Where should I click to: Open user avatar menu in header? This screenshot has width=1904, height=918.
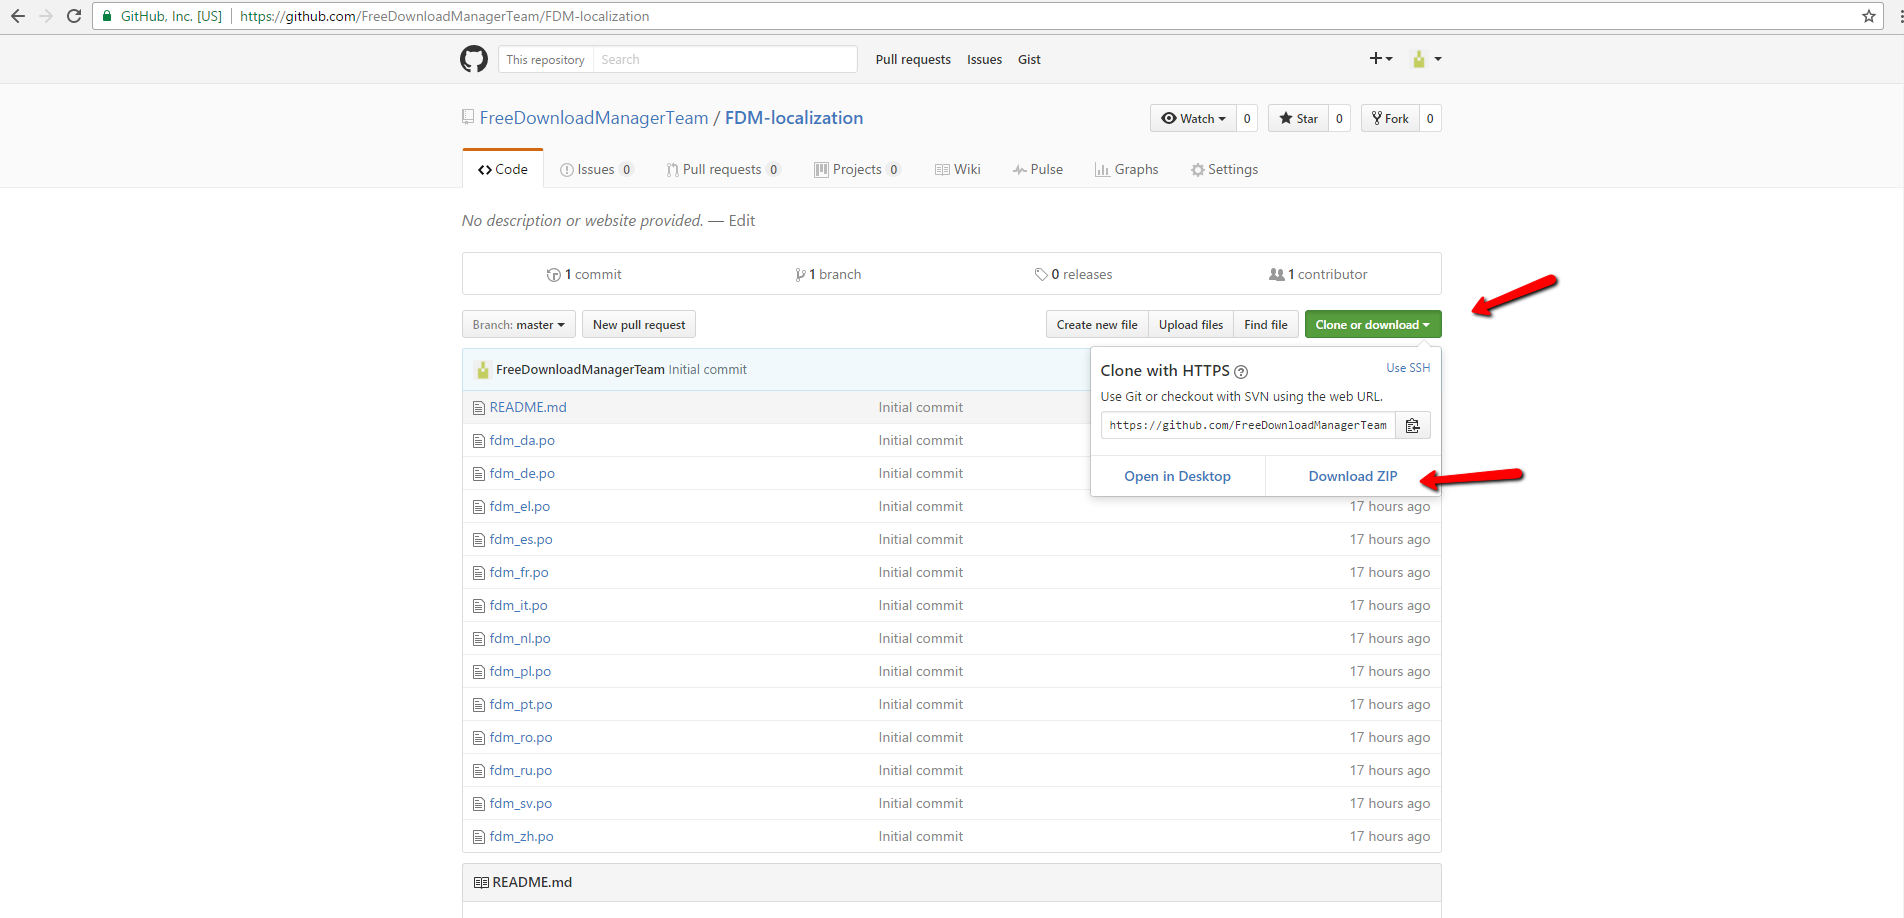tap(1426, 59)
